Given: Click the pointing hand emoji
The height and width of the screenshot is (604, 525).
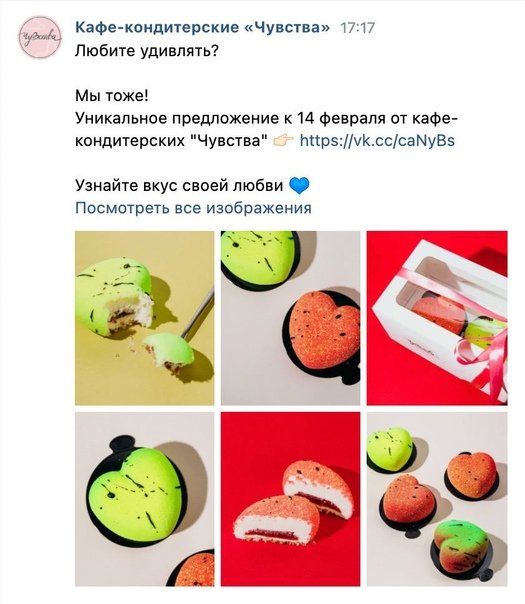Looking at the screenshot, I should (x=283, y=141).
